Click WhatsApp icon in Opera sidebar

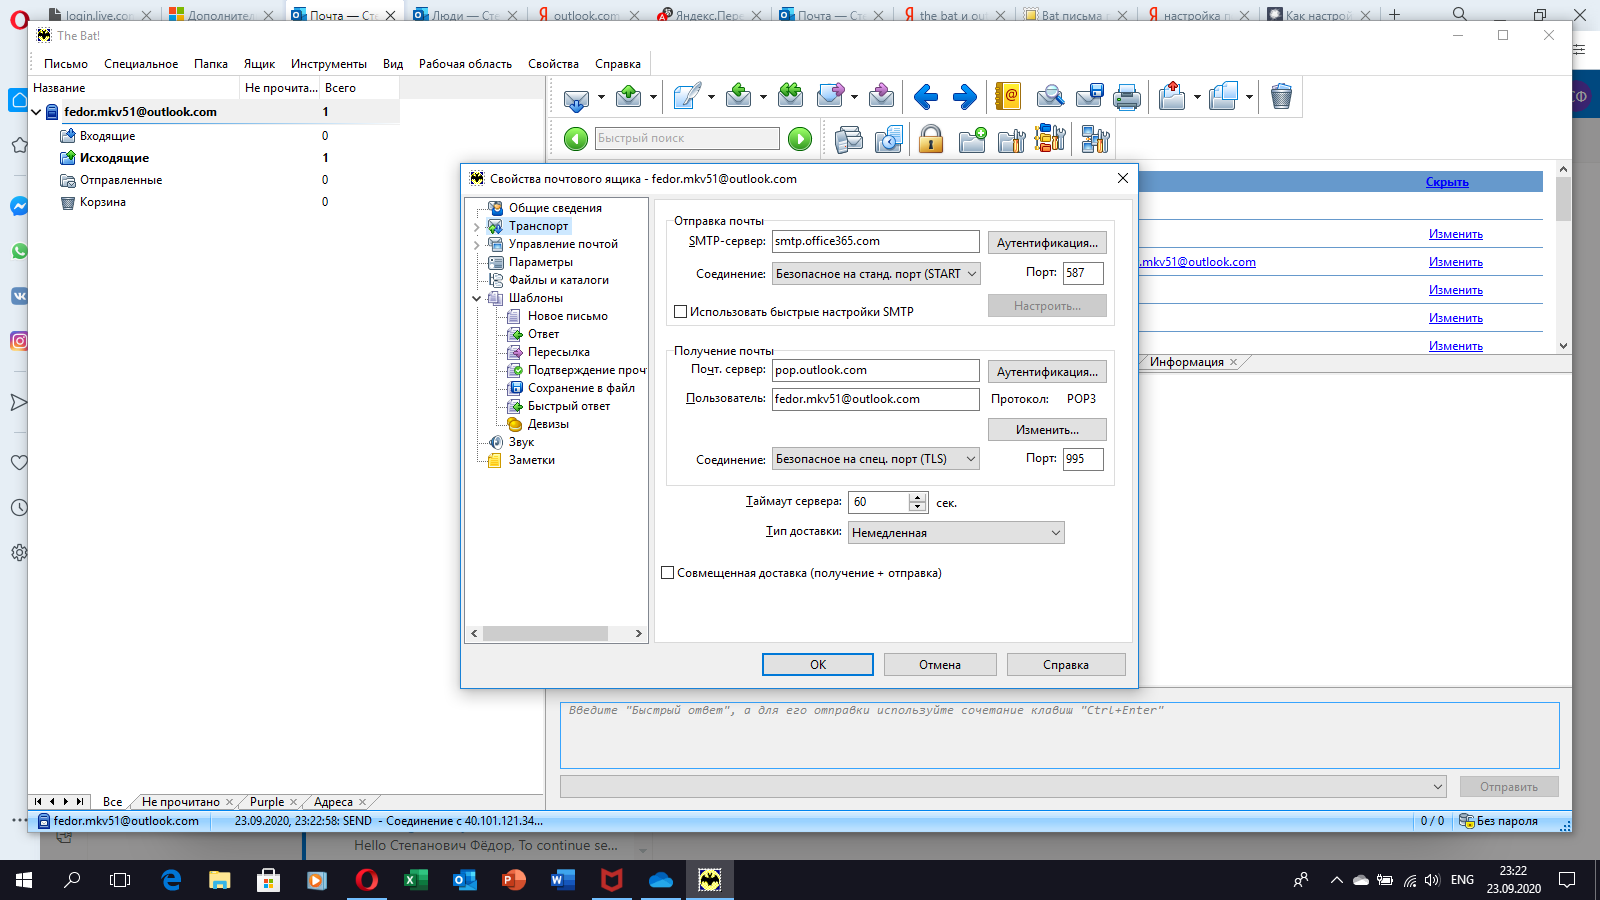[x=19, y=251]
